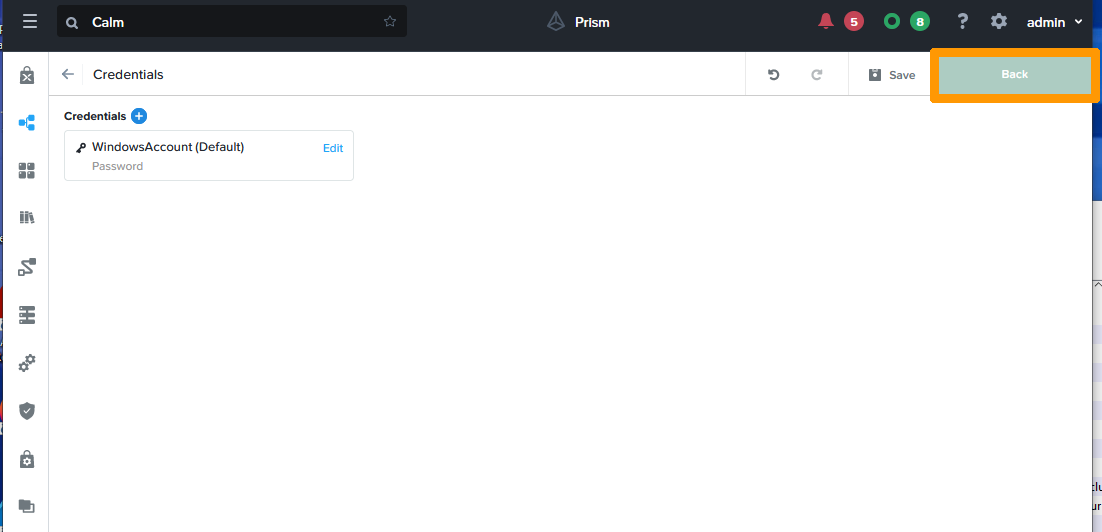Edit the WindowsAccount credential
The width and height of the screenshot is (1102, 532).
332,148
